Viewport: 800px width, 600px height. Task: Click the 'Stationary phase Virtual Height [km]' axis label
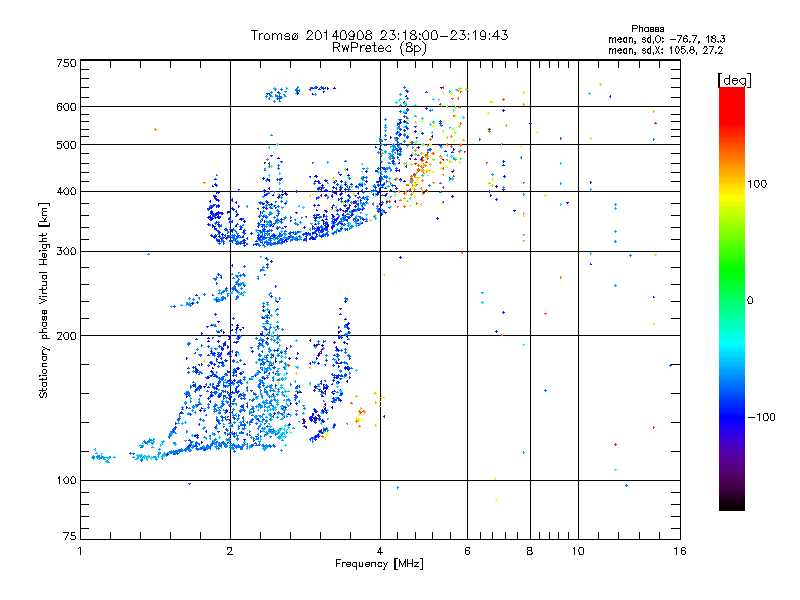44,301
